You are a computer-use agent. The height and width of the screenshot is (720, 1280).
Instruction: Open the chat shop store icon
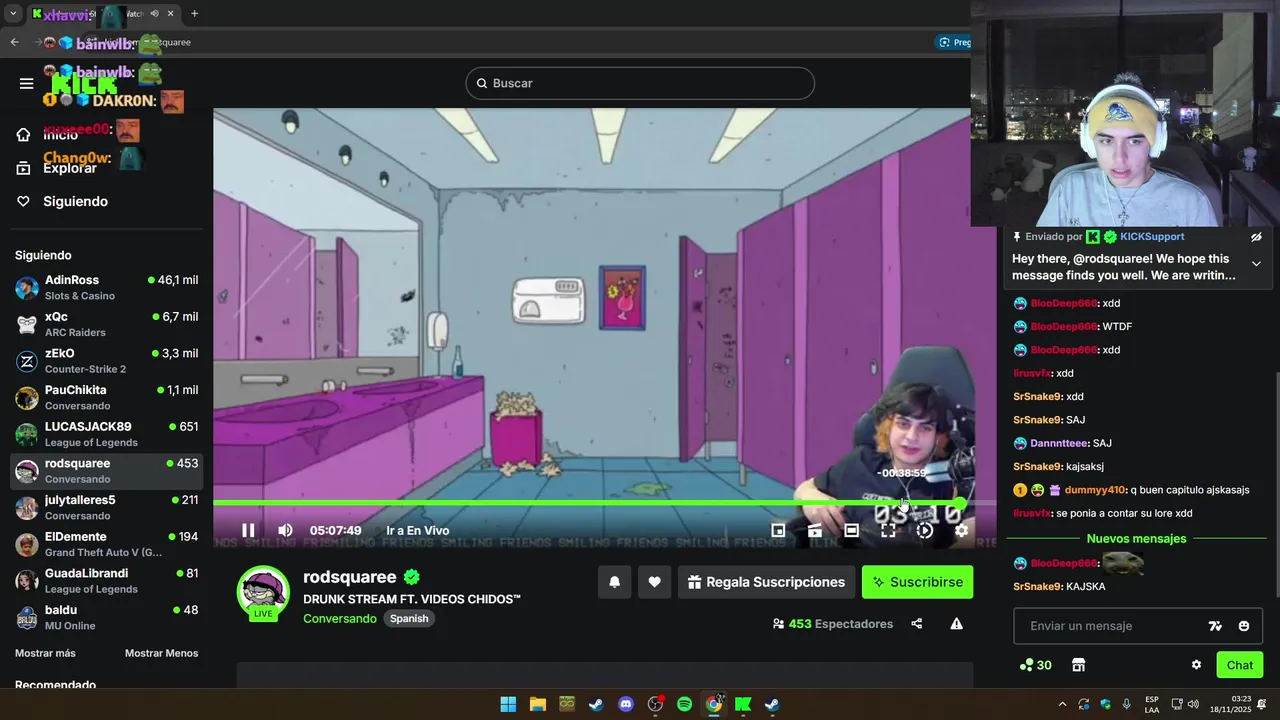click(1078, 665)
